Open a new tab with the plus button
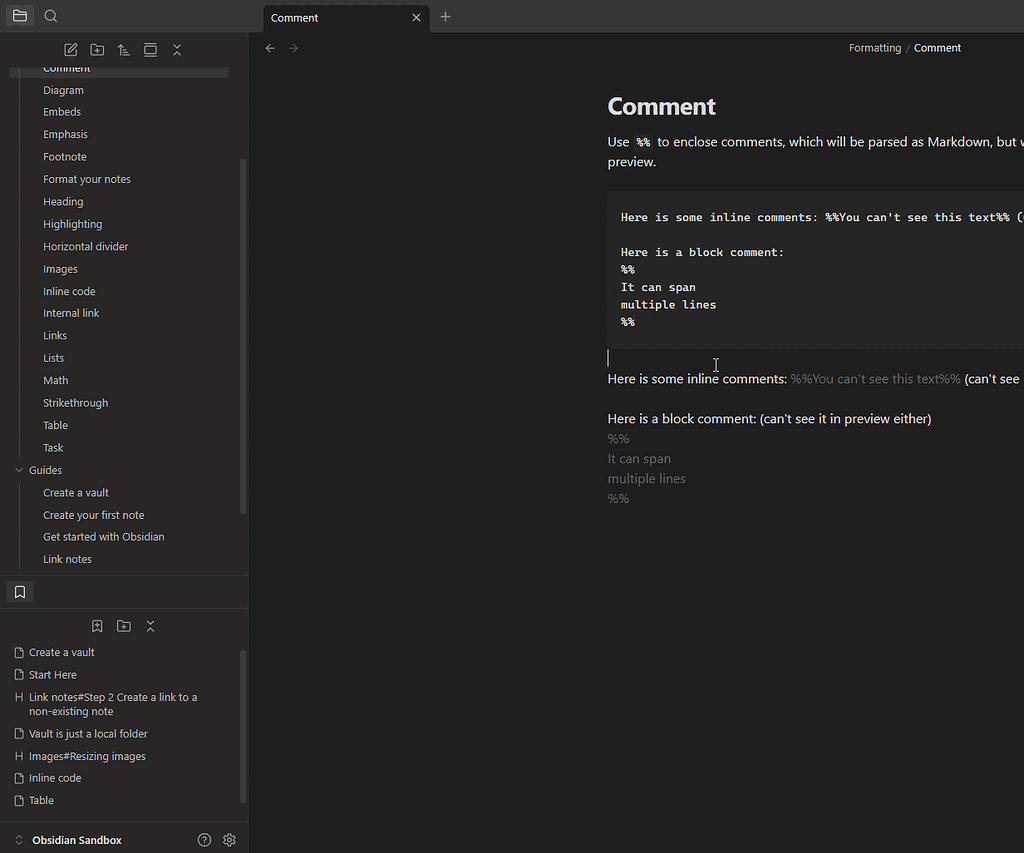The width and height of the screenshot is (1024, 853). (x=445, y=16)
